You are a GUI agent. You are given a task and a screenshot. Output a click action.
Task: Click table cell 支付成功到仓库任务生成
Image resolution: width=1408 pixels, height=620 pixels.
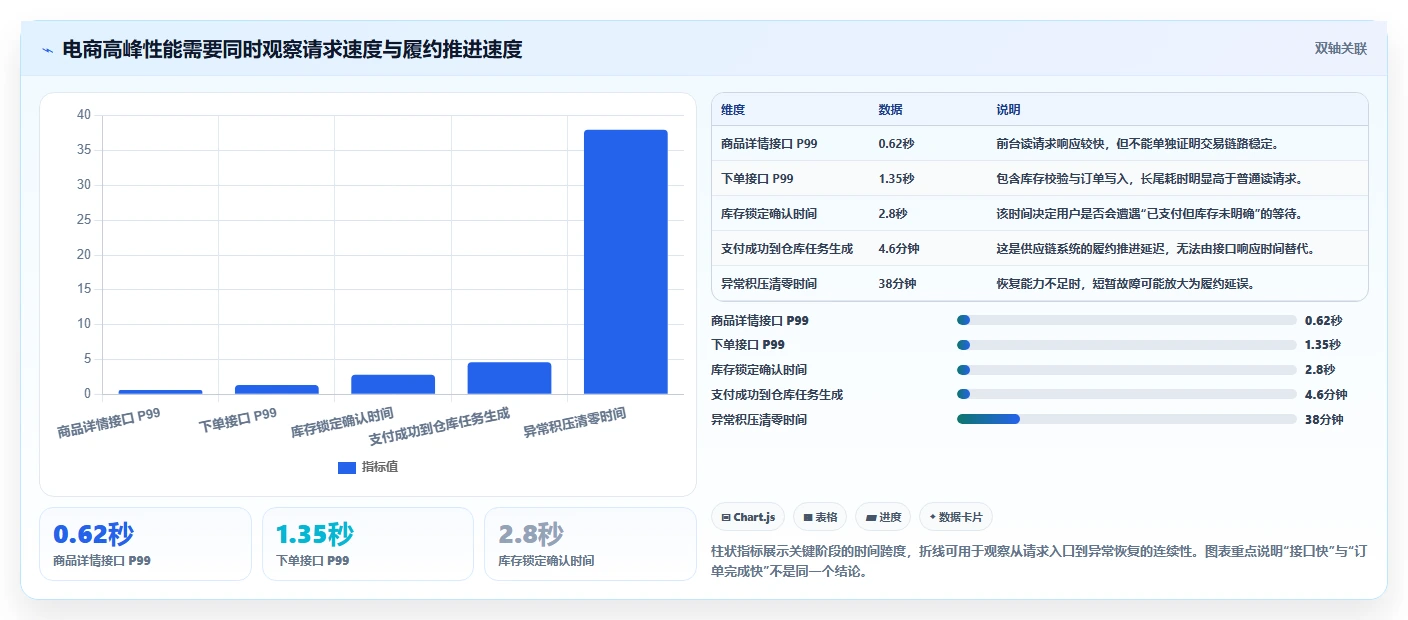(x=787, y=249)
